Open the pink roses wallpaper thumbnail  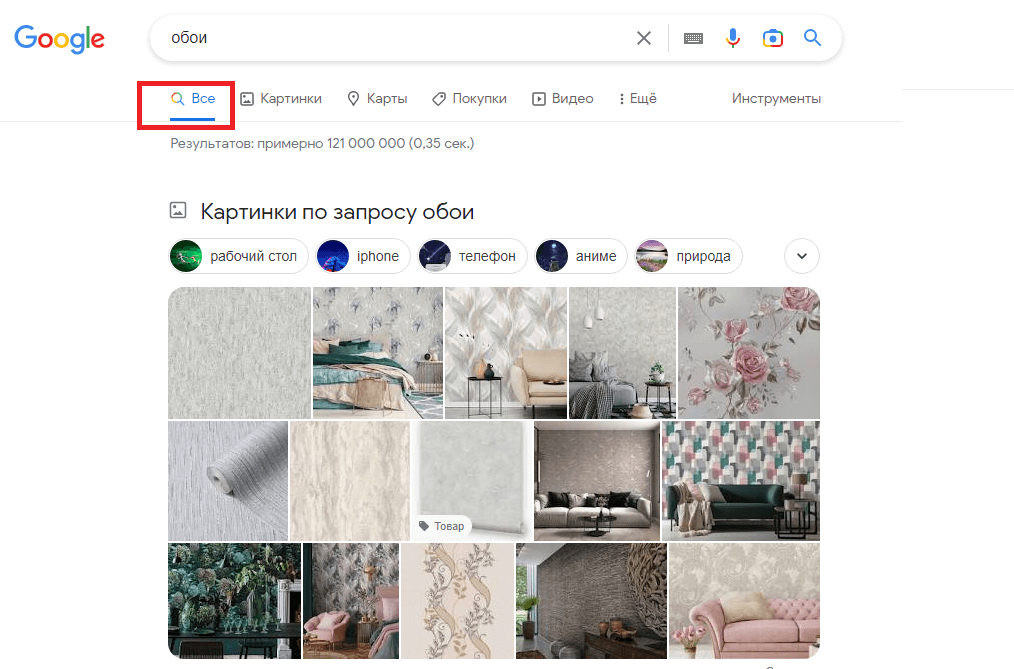click(749, 353)
